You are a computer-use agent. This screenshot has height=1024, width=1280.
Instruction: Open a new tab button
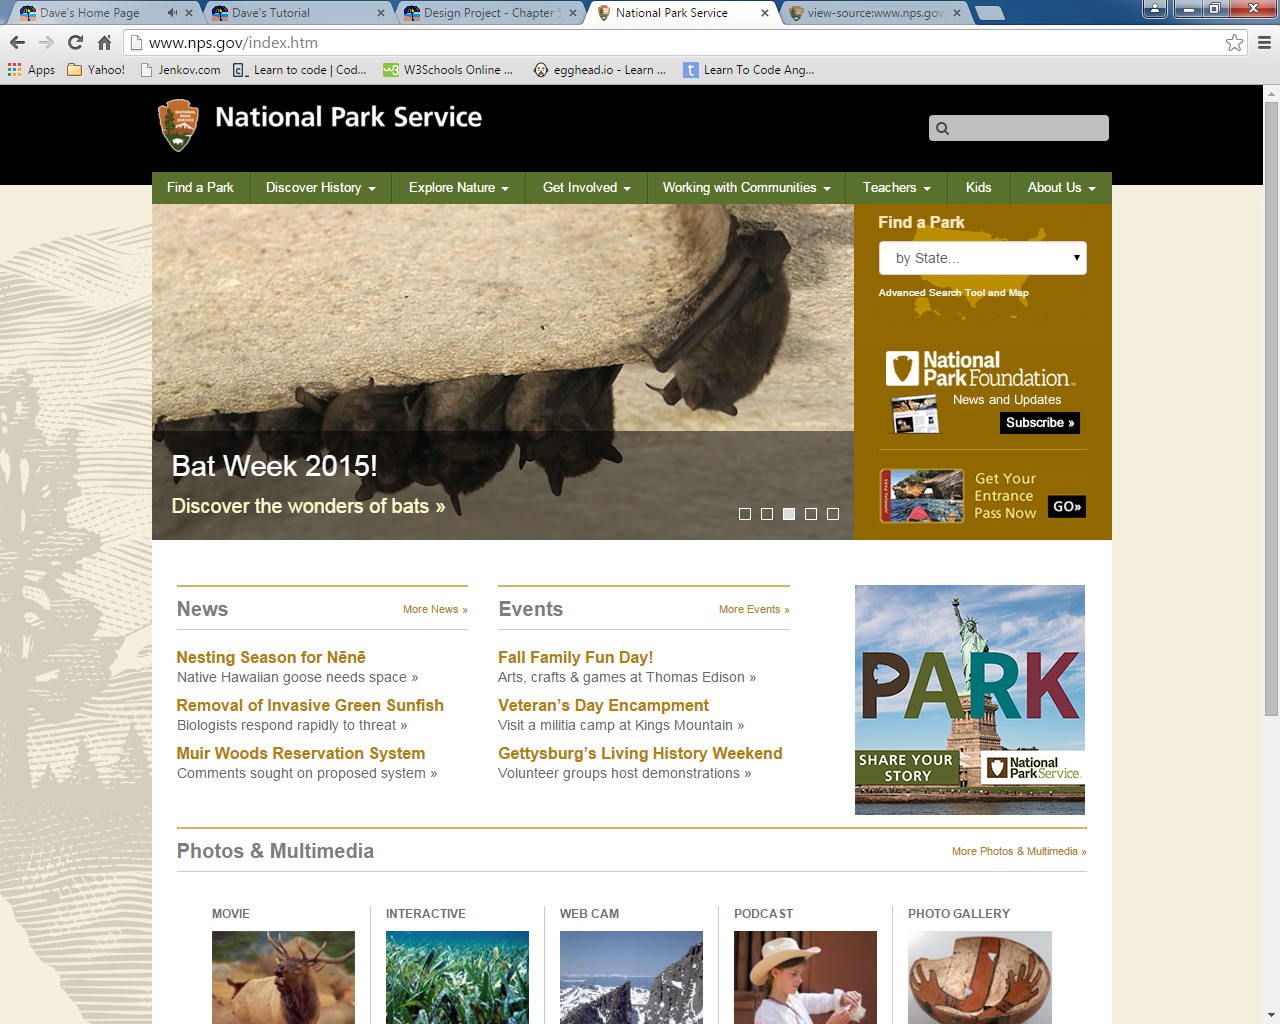coord(989,13)
